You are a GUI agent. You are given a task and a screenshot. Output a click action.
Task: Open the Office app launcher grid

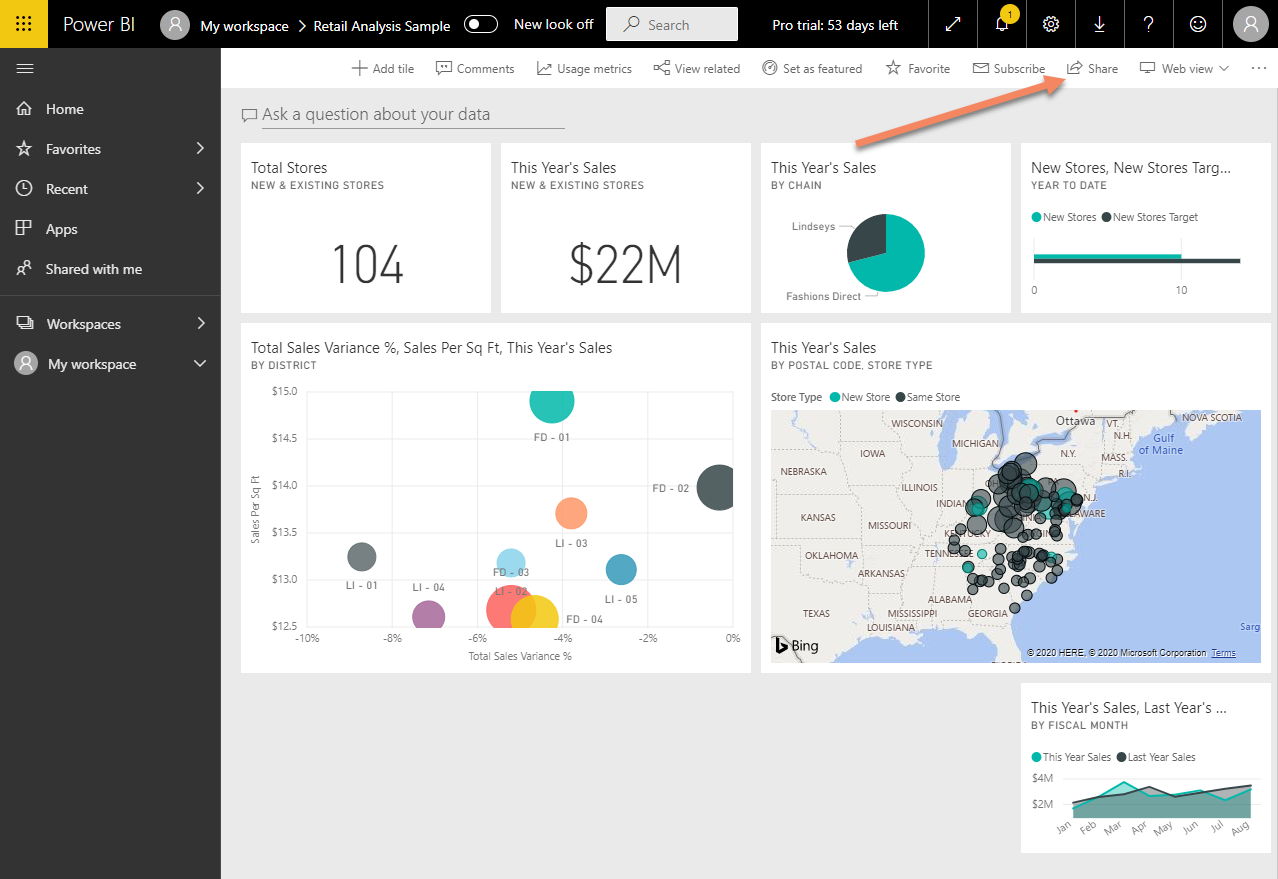click(23, 23)
